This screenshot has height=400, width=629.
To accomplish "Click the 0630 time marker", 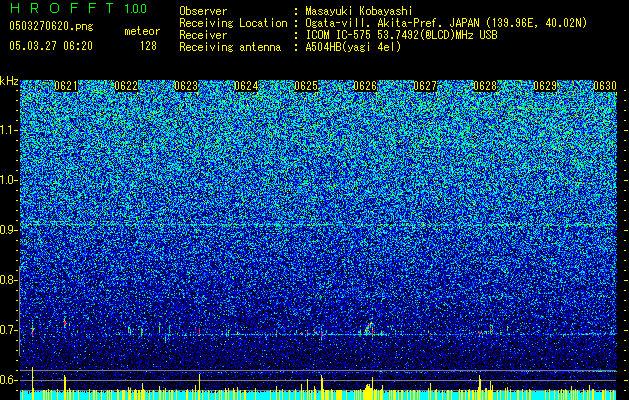I will point(605,86).
